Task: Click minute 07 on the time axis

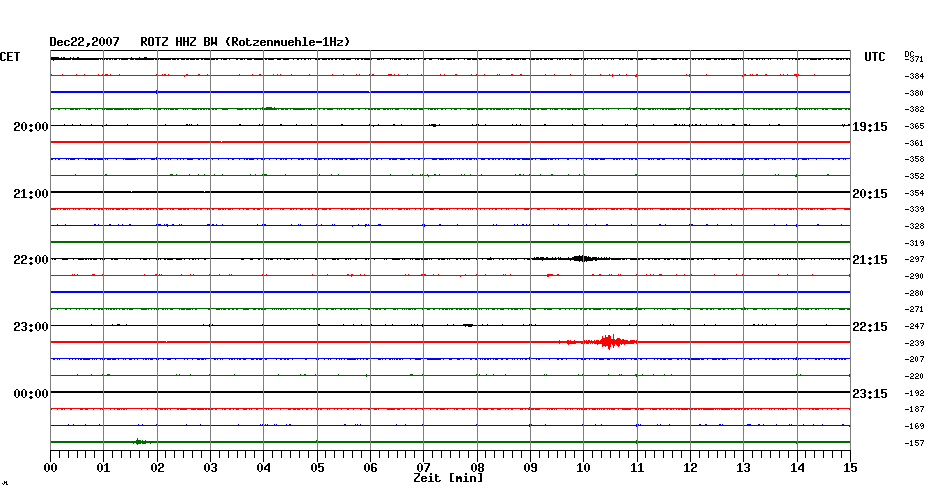Action: pos(423,467)
